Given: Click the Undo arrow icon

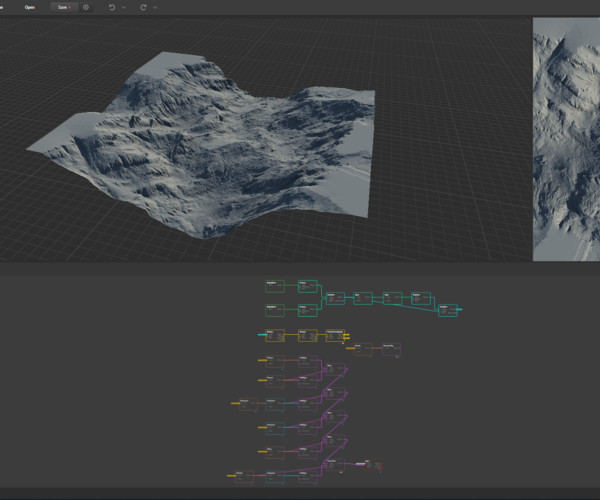Looking at the screenshot, I should click(x=111, y=7).
